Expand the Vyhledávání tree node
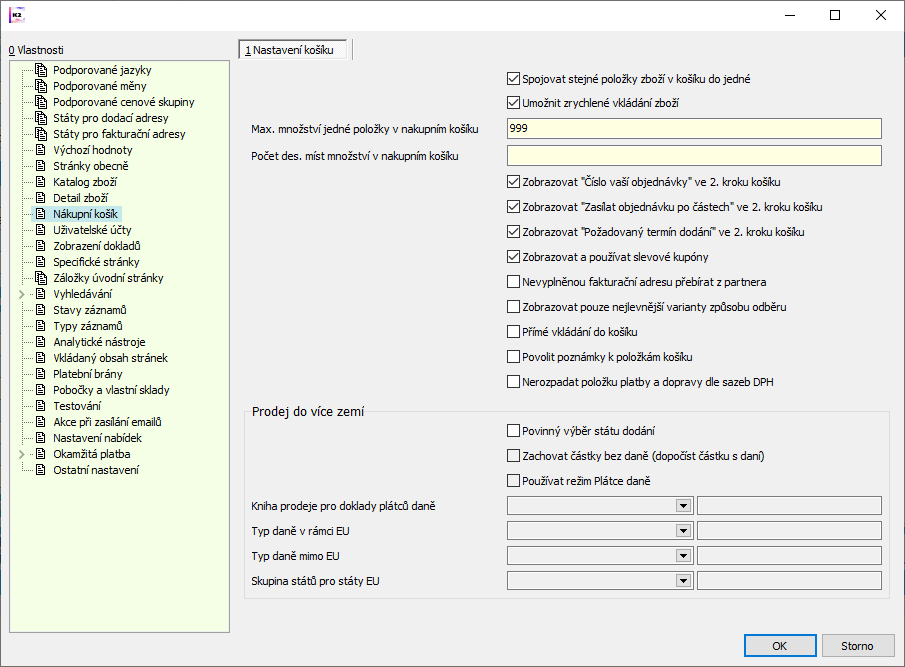905x667 pixels. point(22,294)
